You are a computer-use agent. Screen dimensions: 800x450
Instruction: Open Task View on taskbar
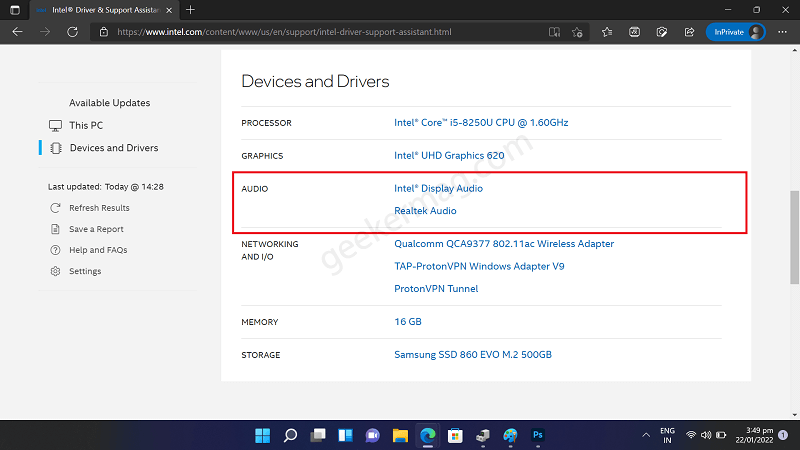point(318,435)
